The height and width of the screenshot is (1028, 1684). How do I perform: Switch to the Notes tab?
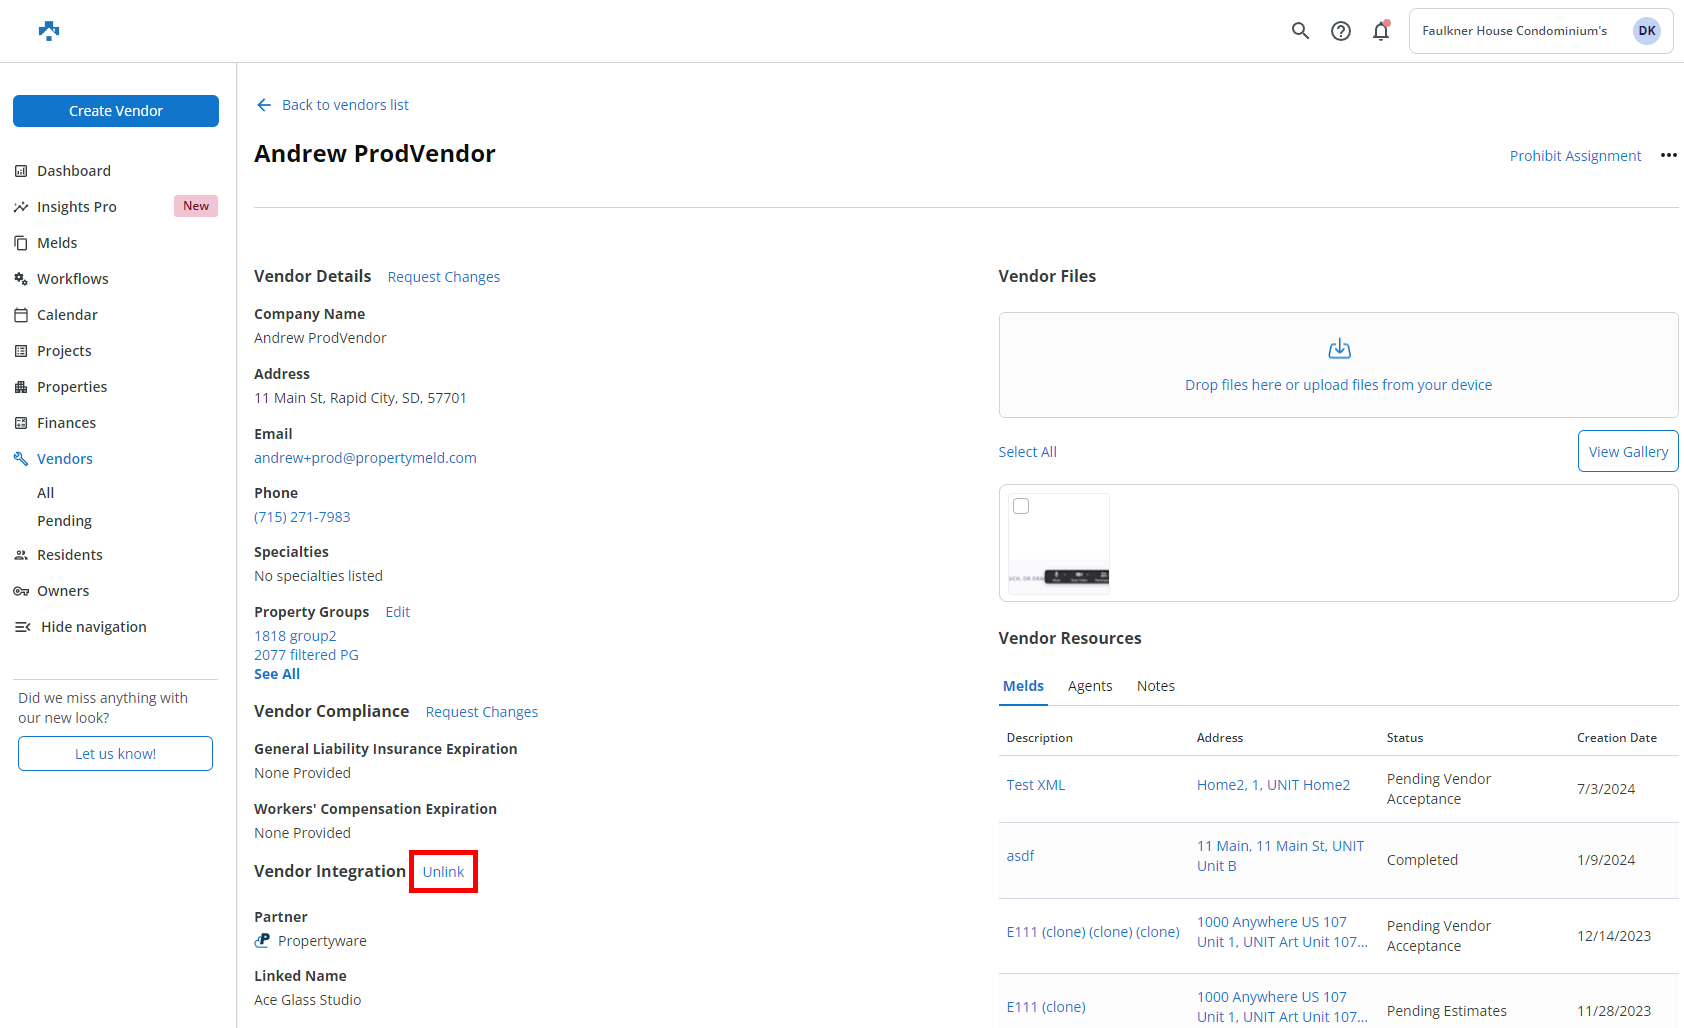click(x=1155, y=686)
